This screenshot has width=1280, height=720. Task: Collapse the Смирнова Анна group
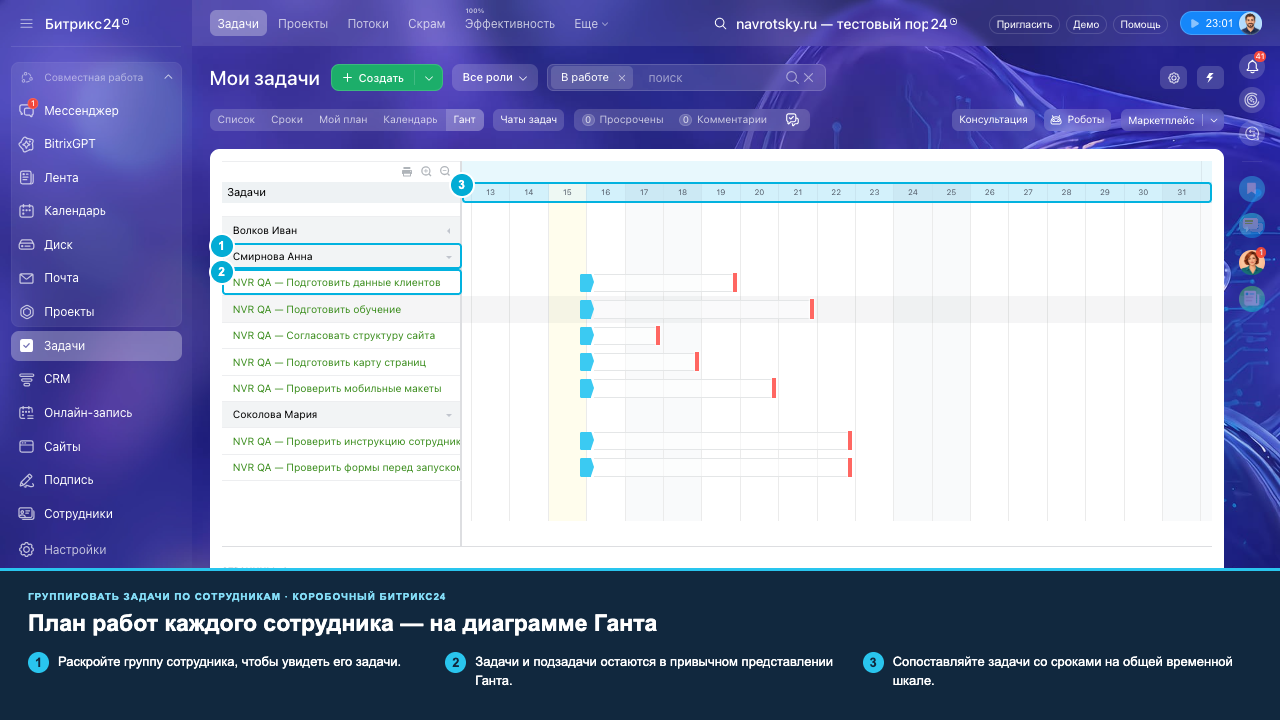(x=448, y=257)
